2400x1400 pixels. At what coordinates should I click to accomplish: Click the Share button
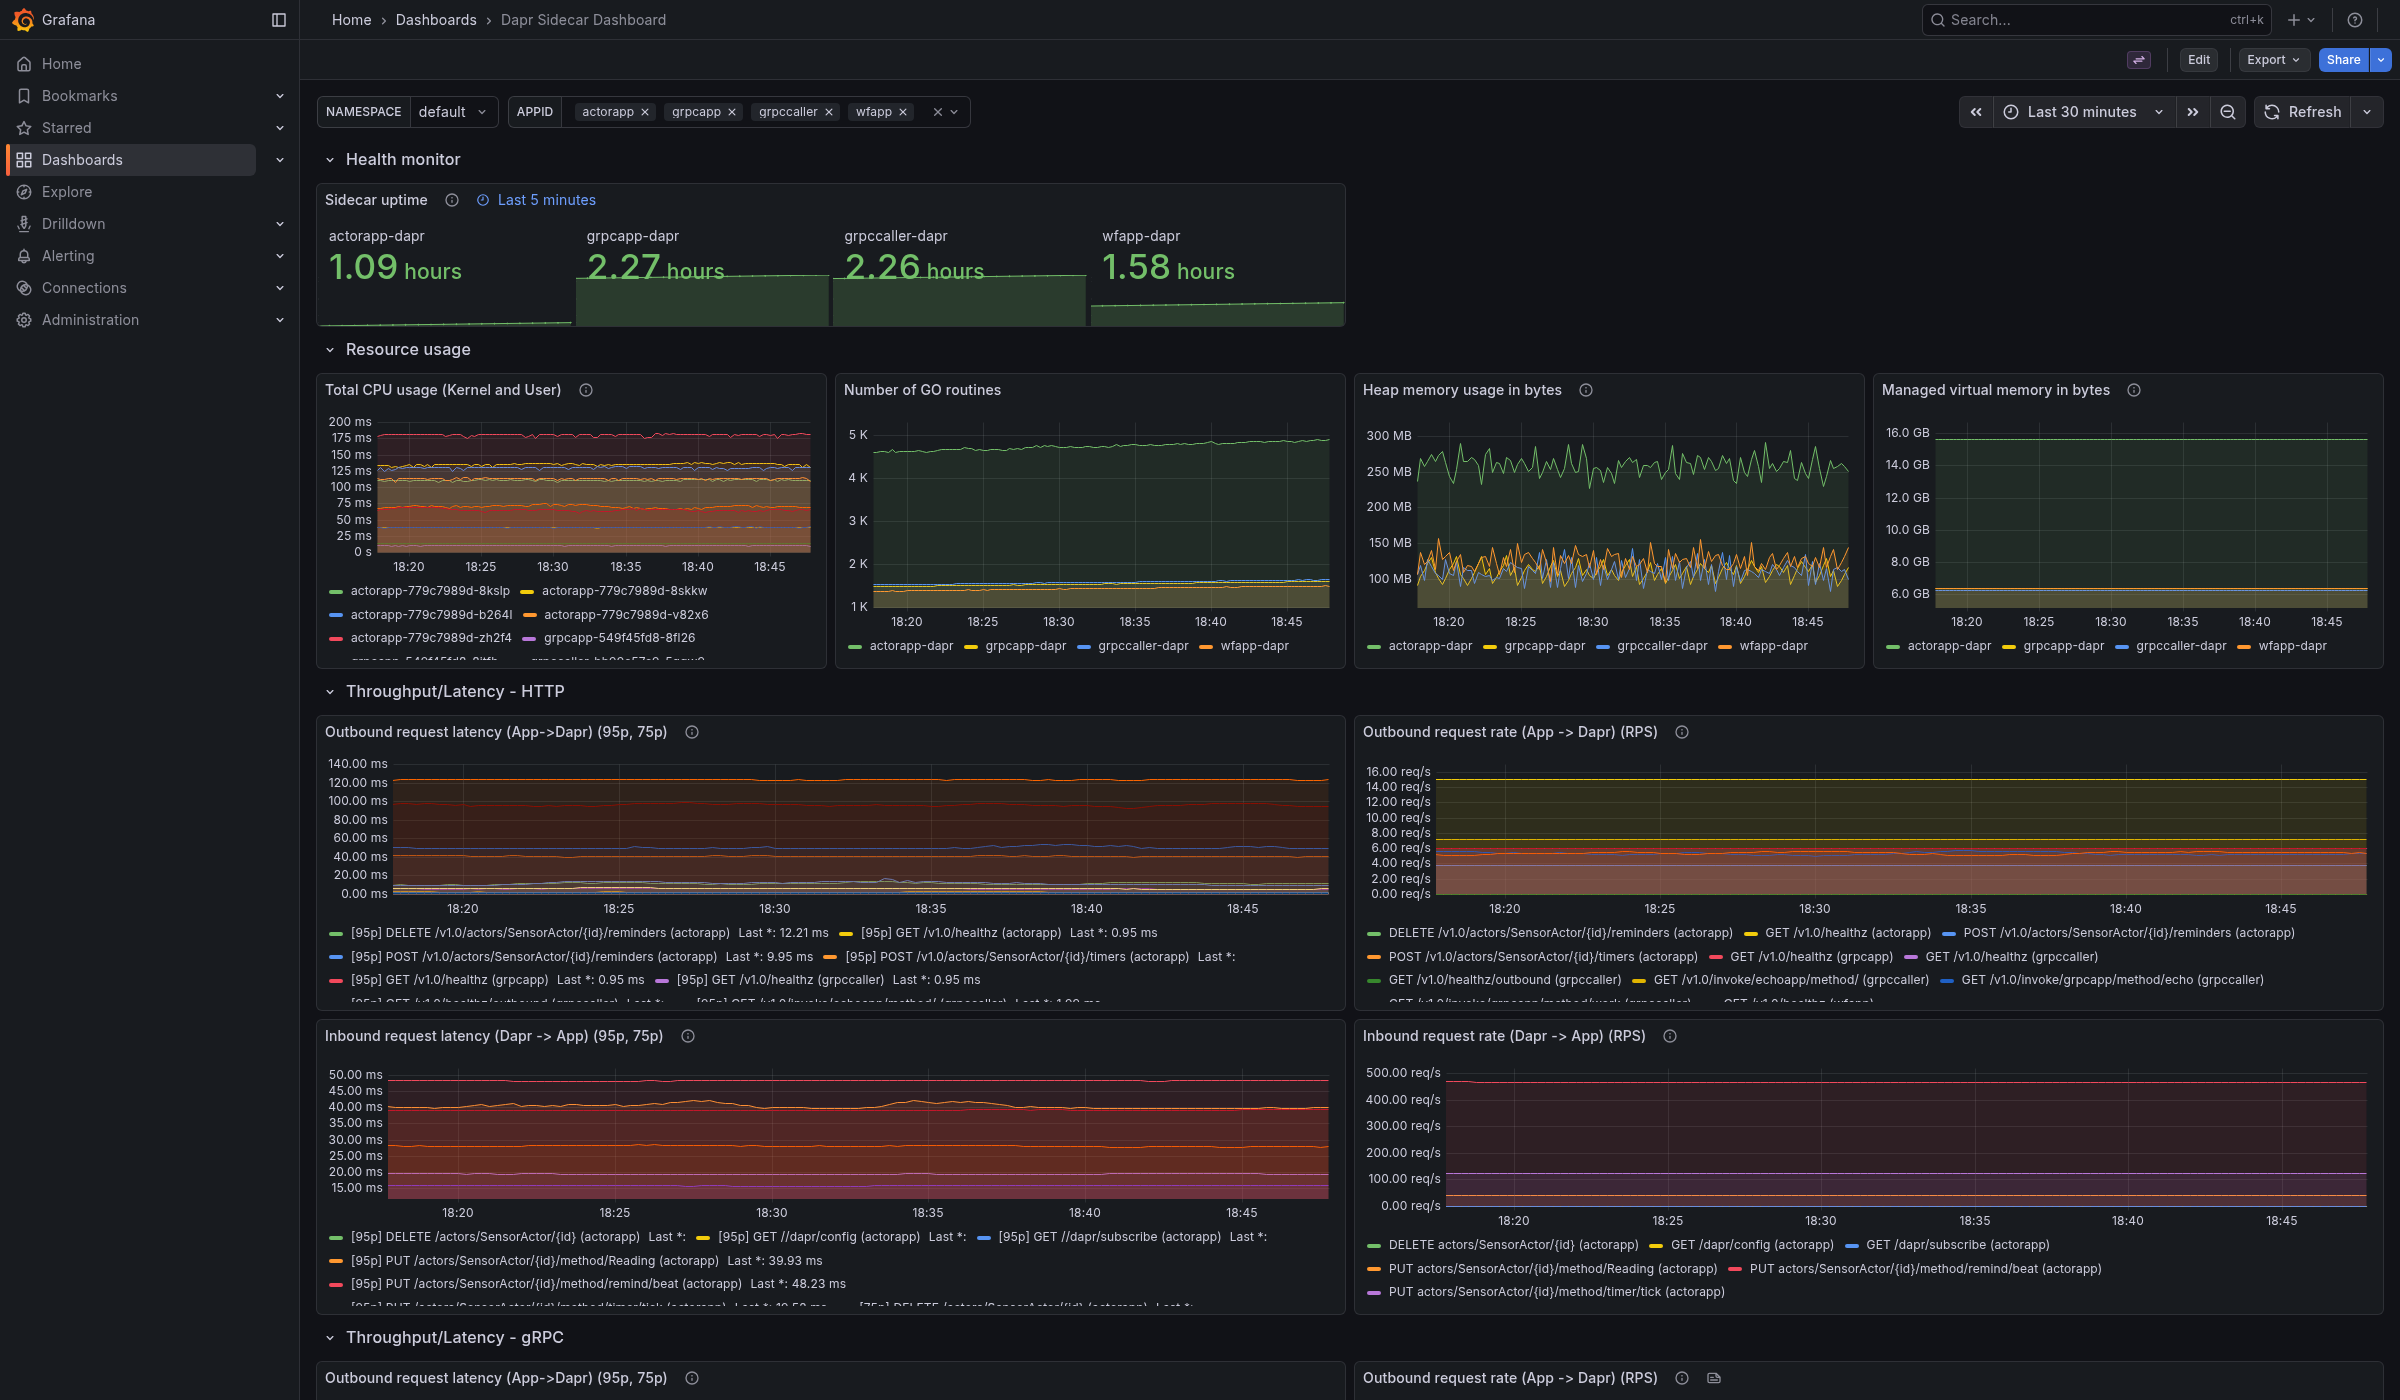click(x=2343, y=60)
